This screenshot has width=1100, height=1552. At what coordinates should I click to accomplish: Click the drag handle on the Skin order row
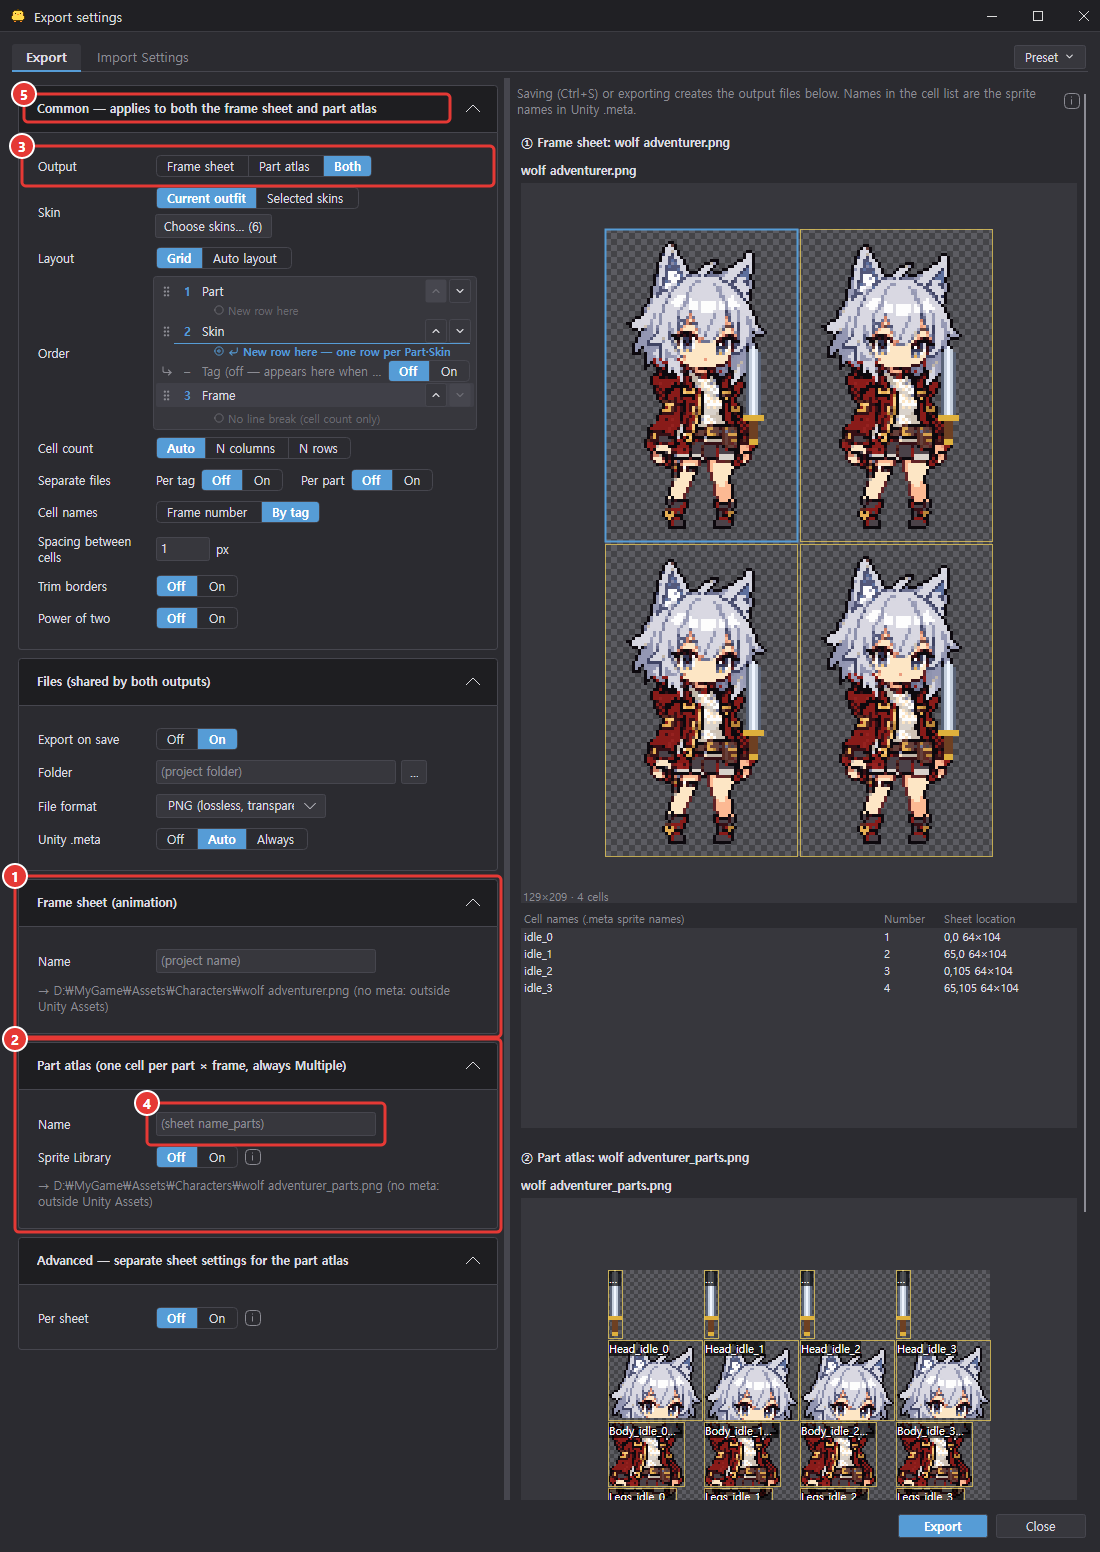coord(166,331)
